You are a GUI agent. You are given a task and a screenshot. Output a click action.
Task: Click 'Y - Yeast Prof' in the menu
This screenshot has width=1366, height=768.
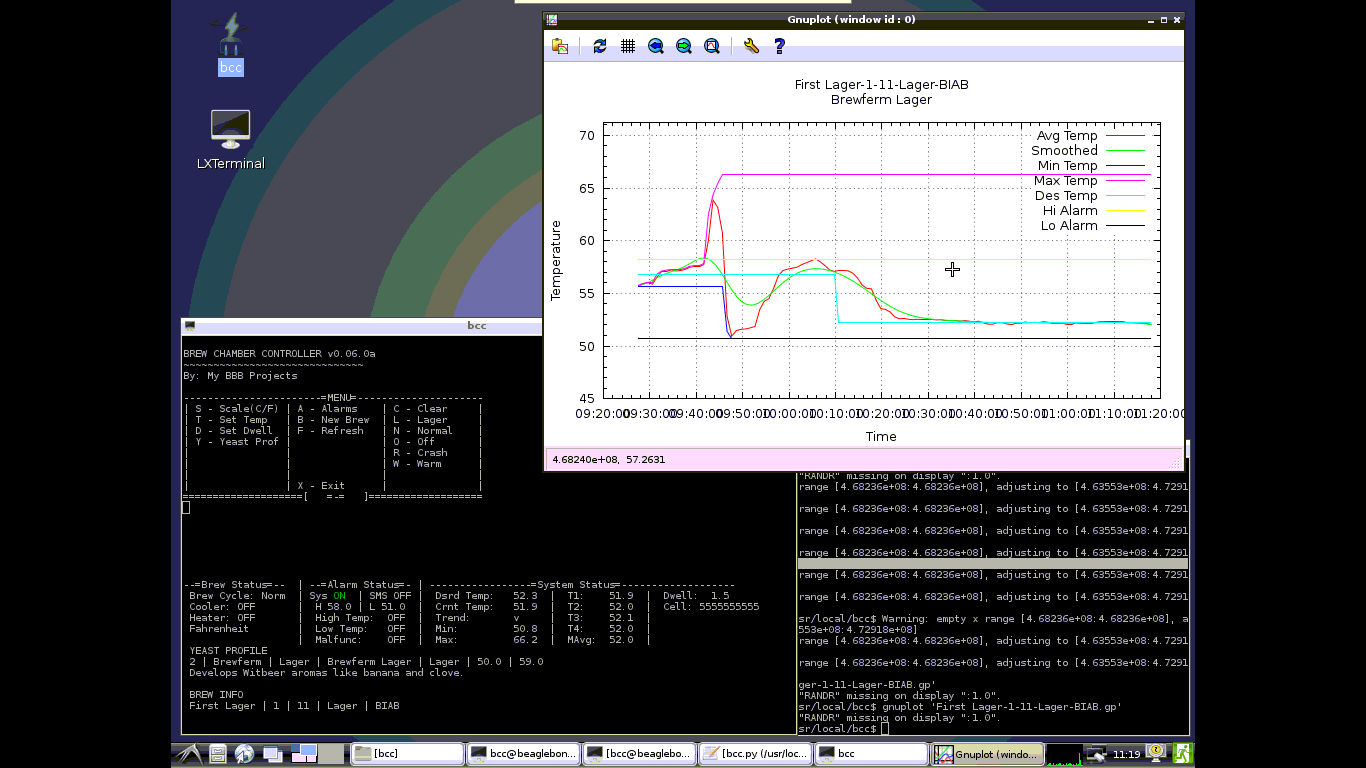tap(237, 442)
